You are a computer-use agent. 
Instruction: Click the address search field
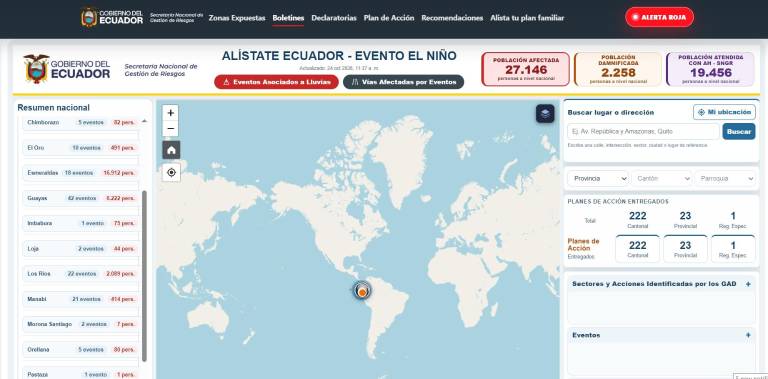644,132
